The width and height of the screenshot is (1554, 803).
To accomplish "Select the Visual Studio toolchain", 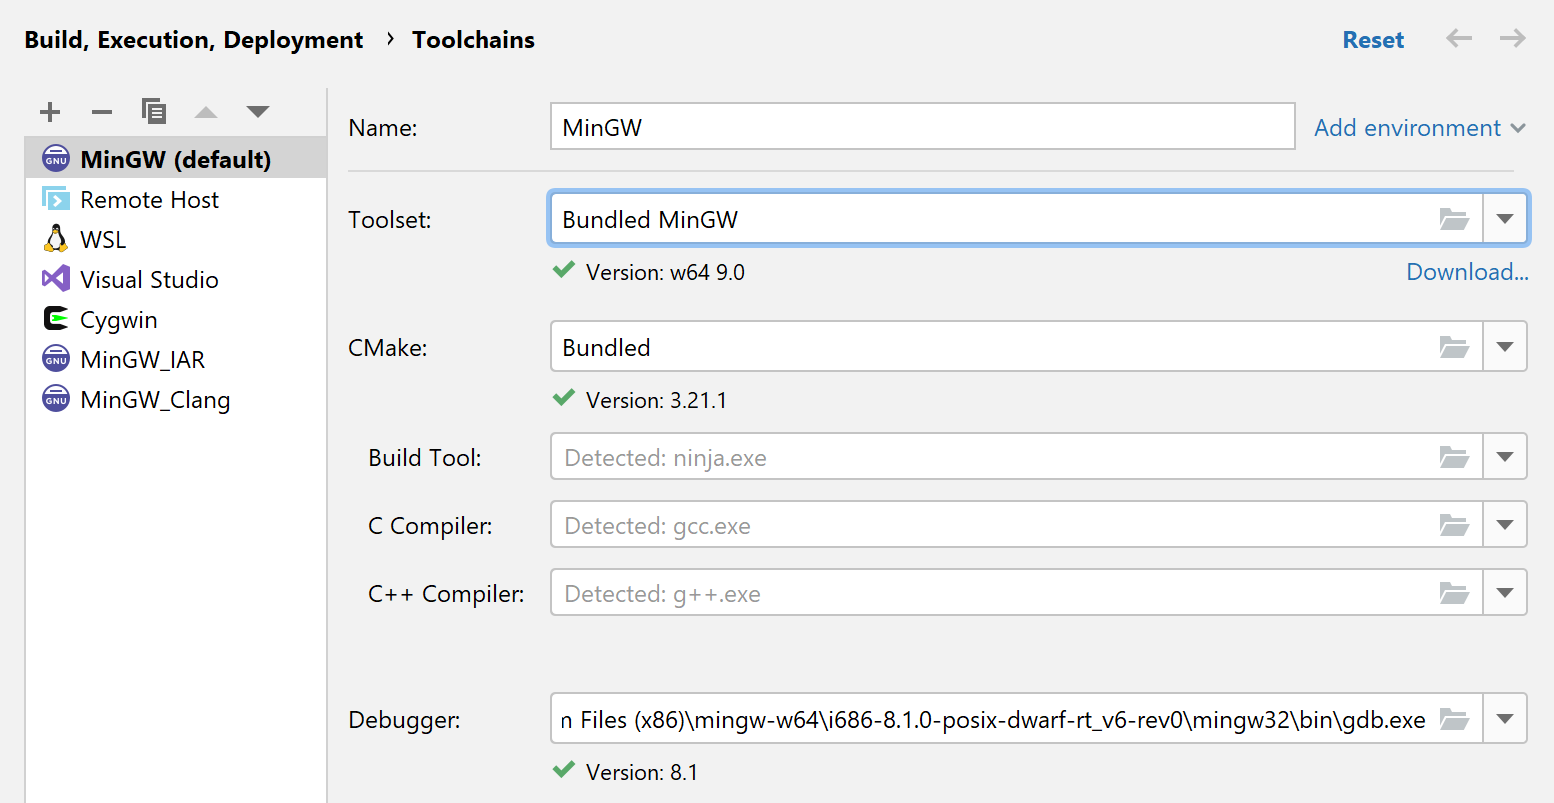I will tap(149, 279).
